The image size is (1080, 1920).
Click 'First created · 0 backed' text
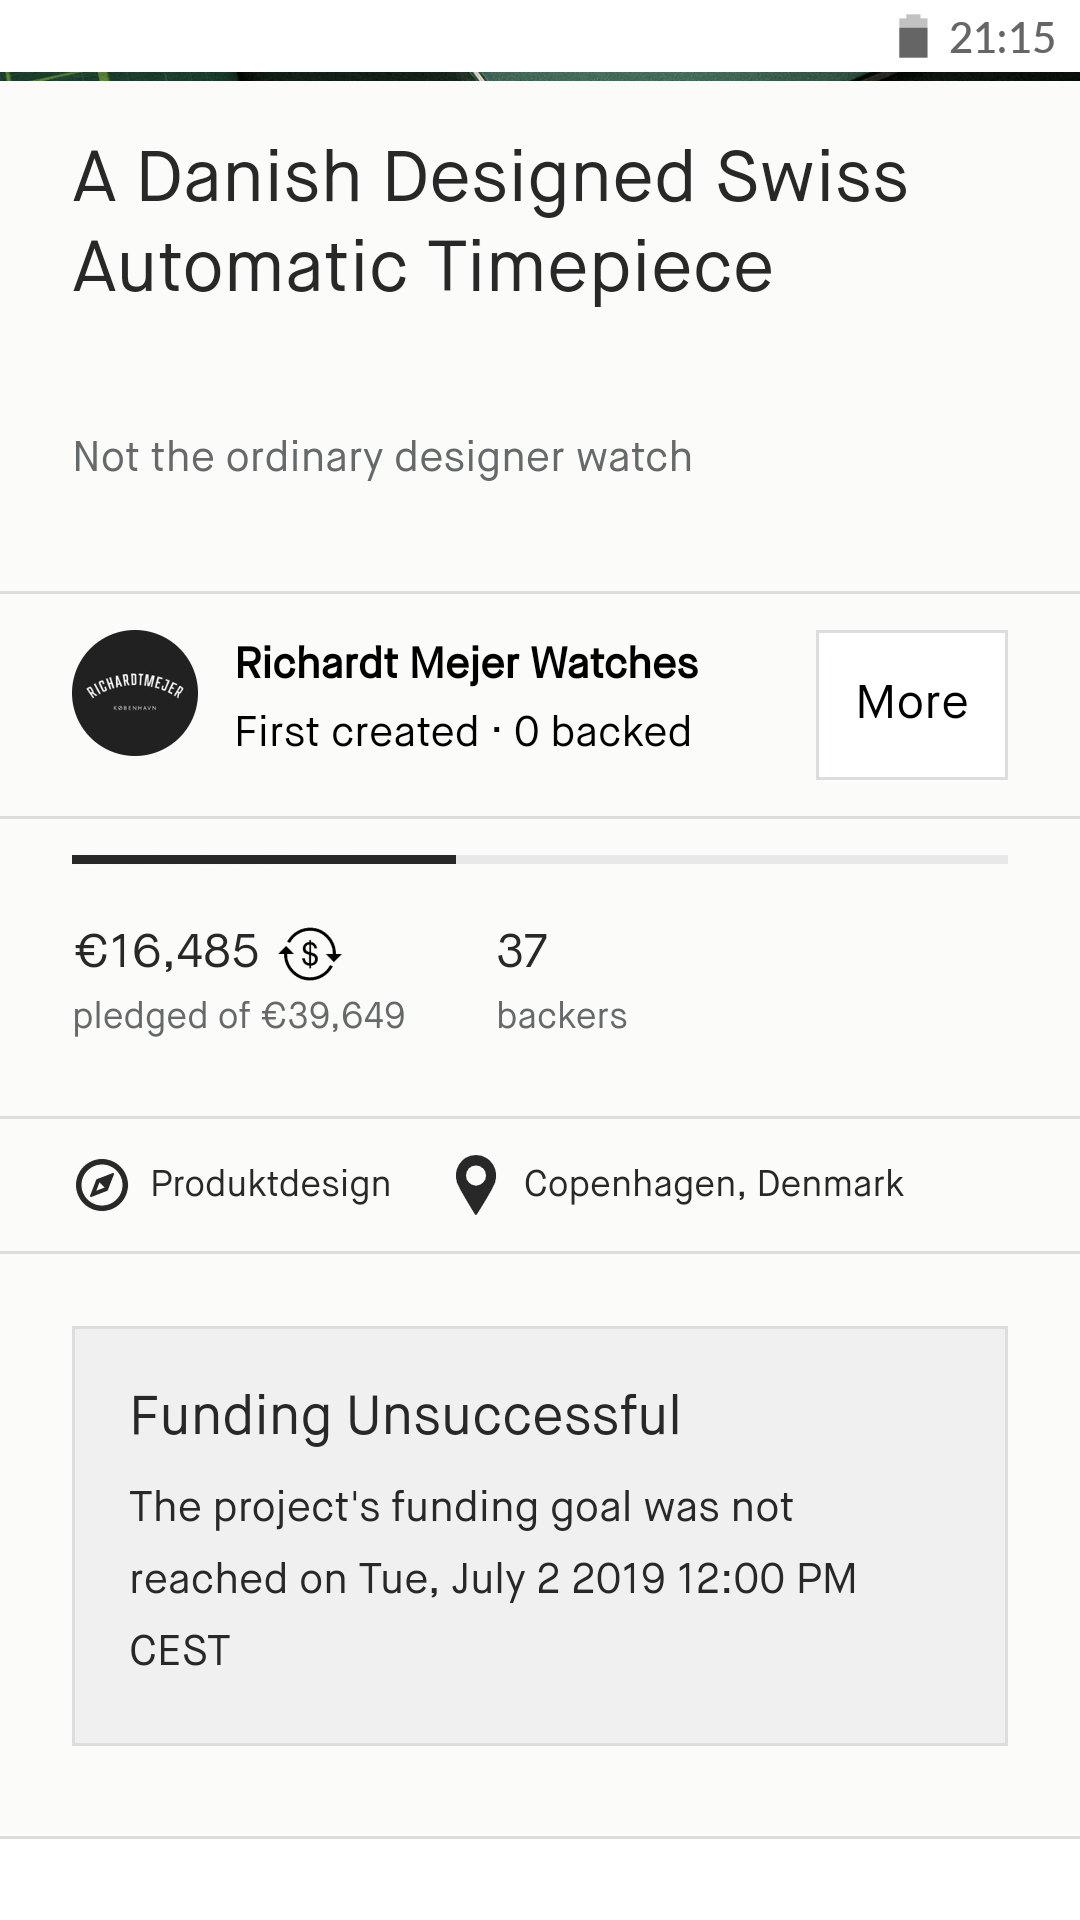(x=462, y=732)
